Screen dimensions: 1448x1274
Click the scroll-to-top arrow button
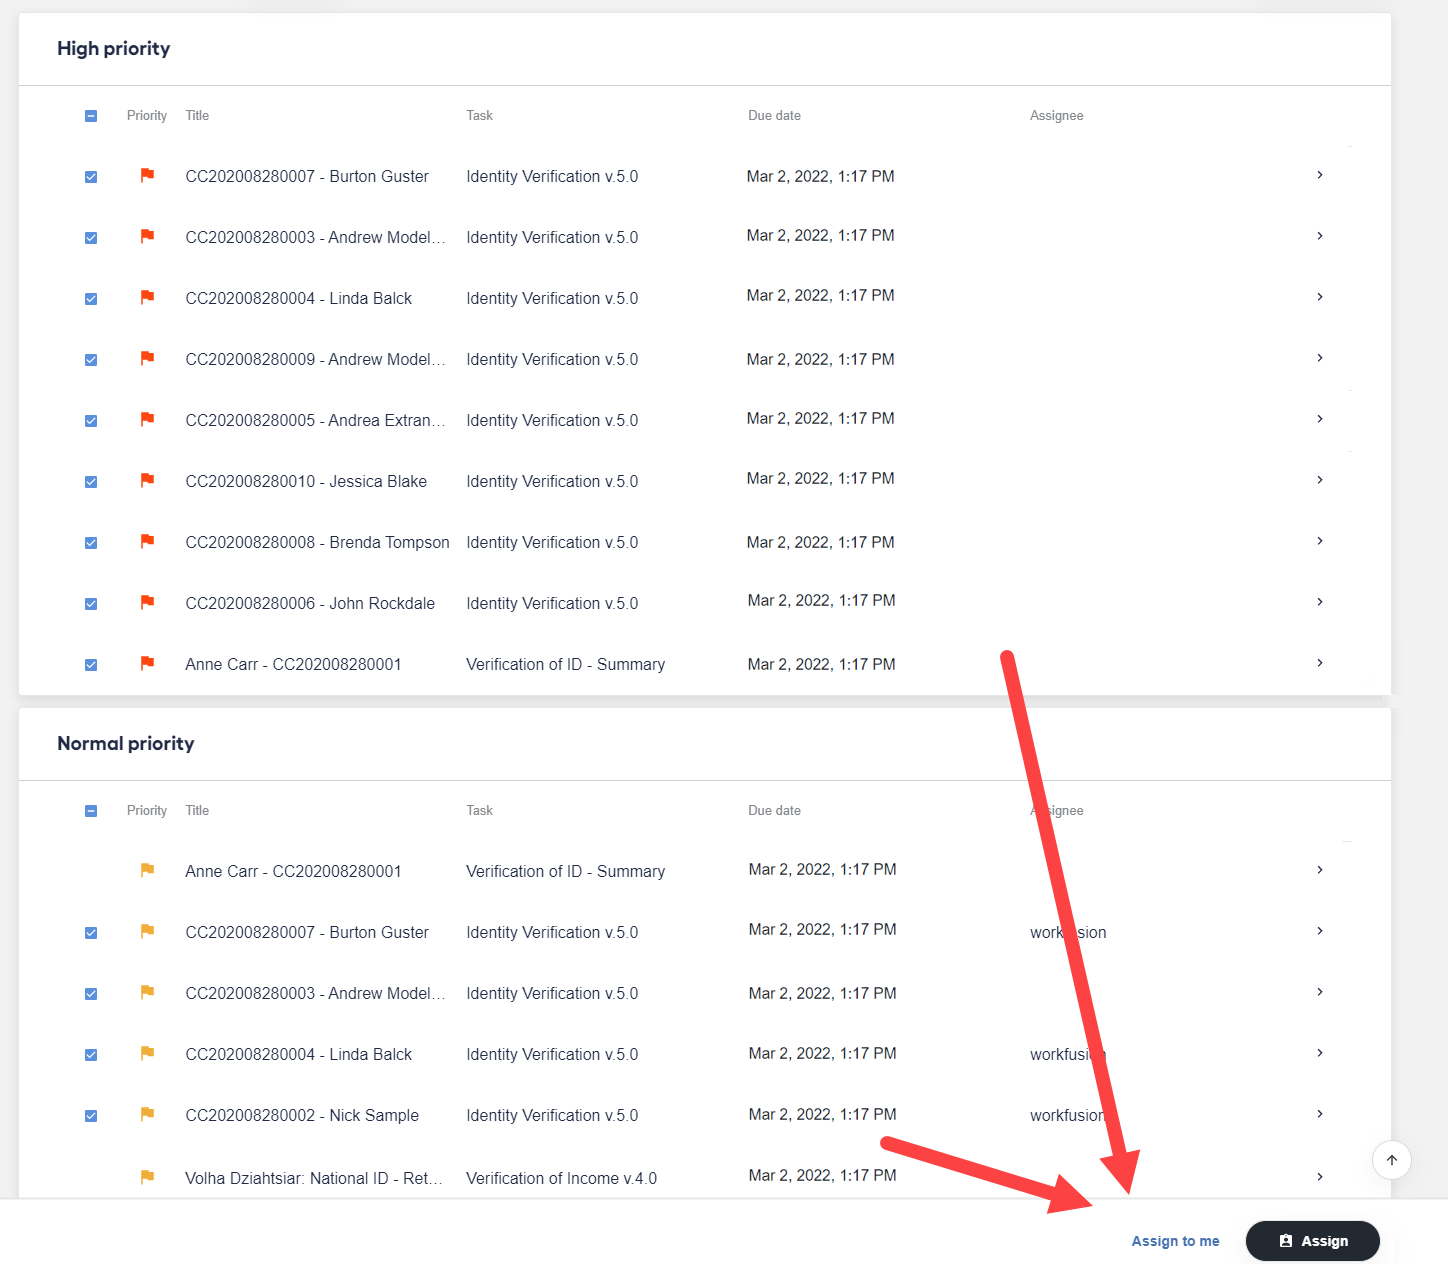coord(1391,1160)
